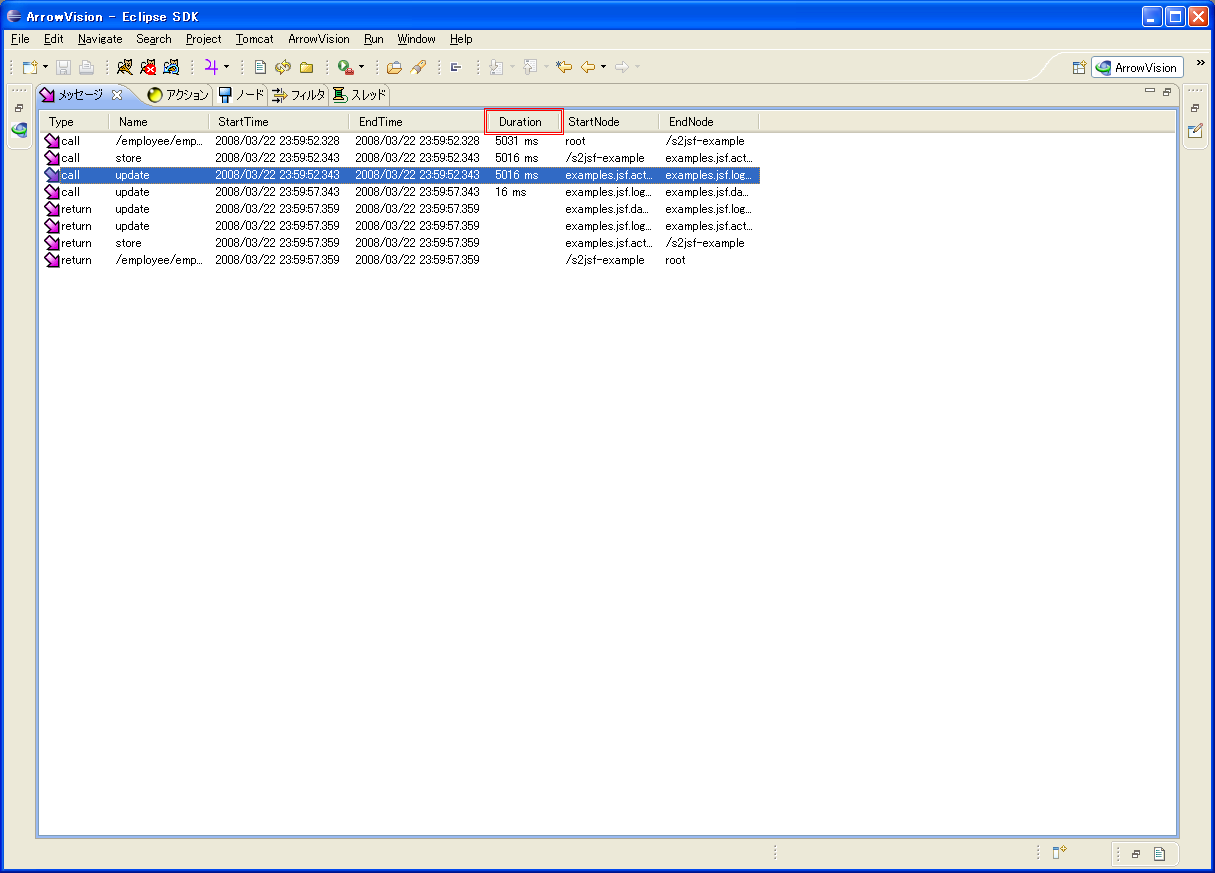
Task: Expand the dropdown beside the purple icon
Action: [226, 67]
